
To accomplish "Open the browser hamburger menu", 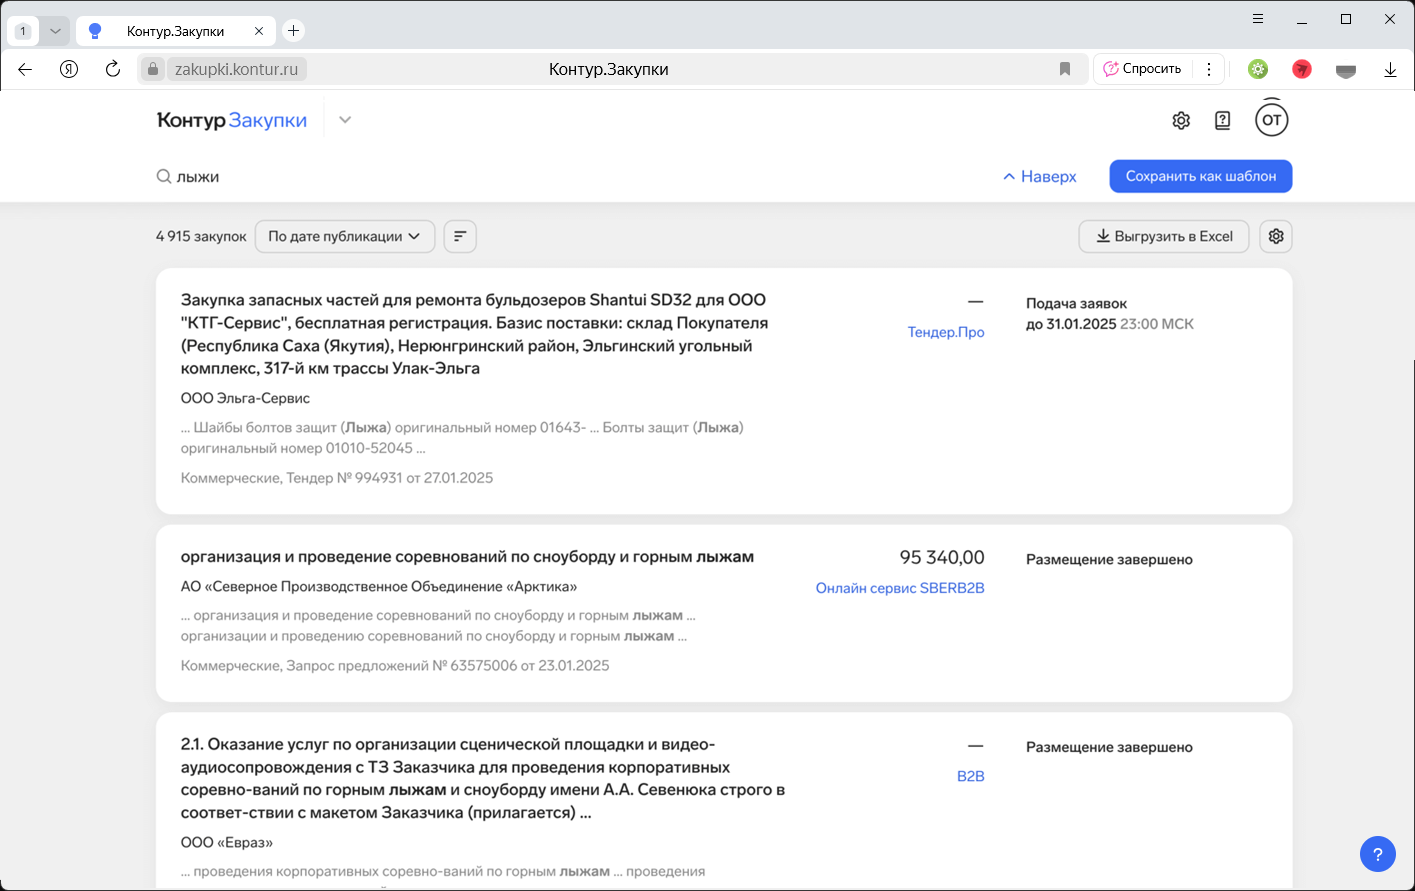I will click(1258, 19).
